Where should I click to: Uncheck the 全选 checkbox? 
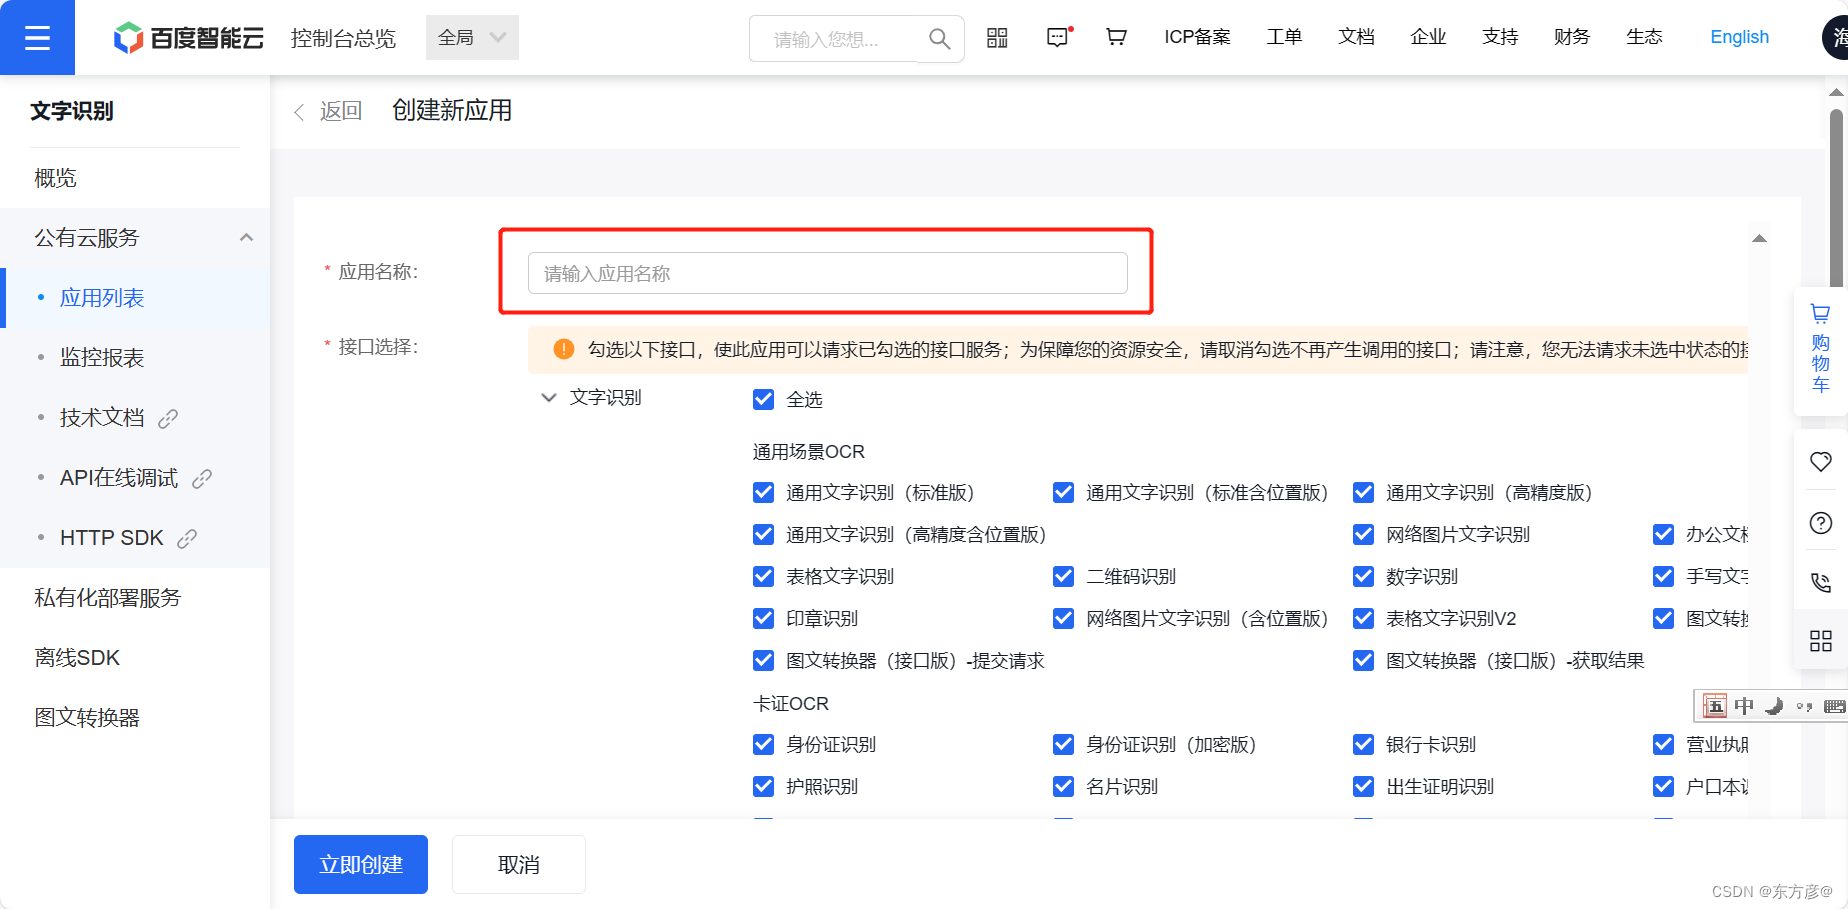point(763,398)
